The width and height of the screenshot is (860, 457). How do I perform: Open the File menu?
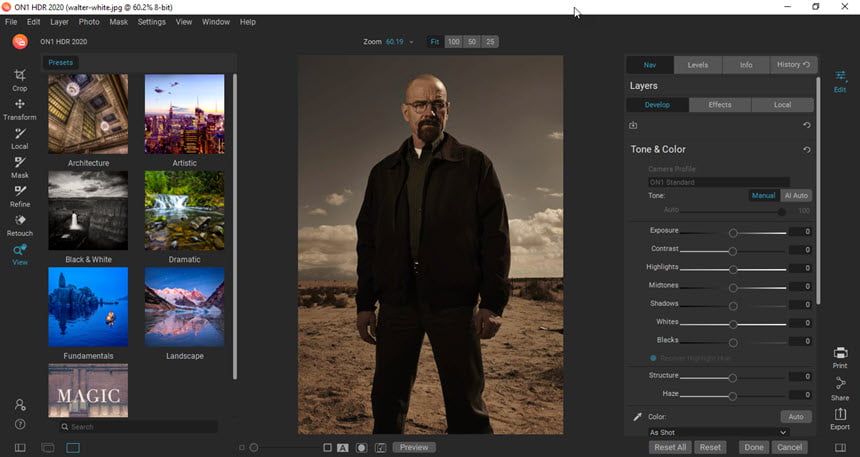(x=11, y=22)
